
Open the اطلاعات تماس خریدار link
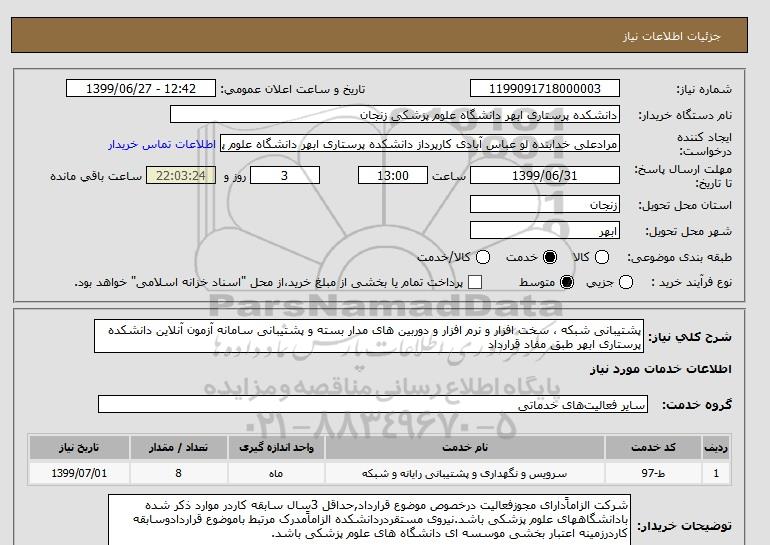(162, 145)
